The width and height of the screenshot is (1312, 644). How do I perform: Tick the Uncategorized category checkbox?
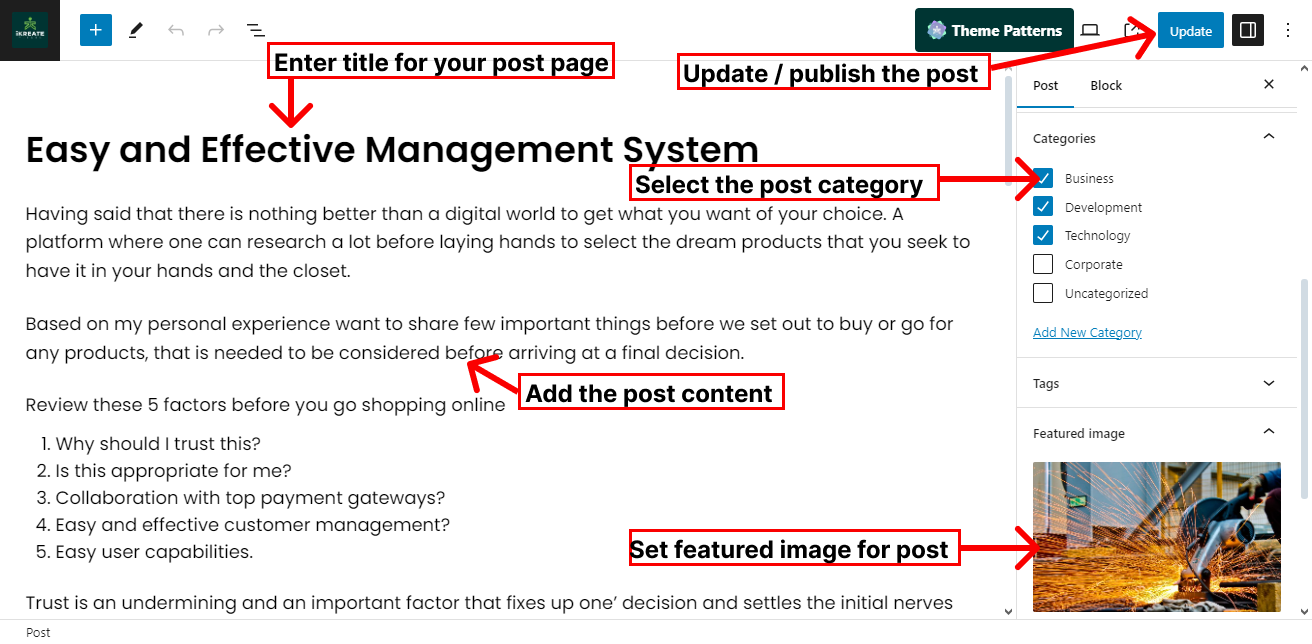1043,294
